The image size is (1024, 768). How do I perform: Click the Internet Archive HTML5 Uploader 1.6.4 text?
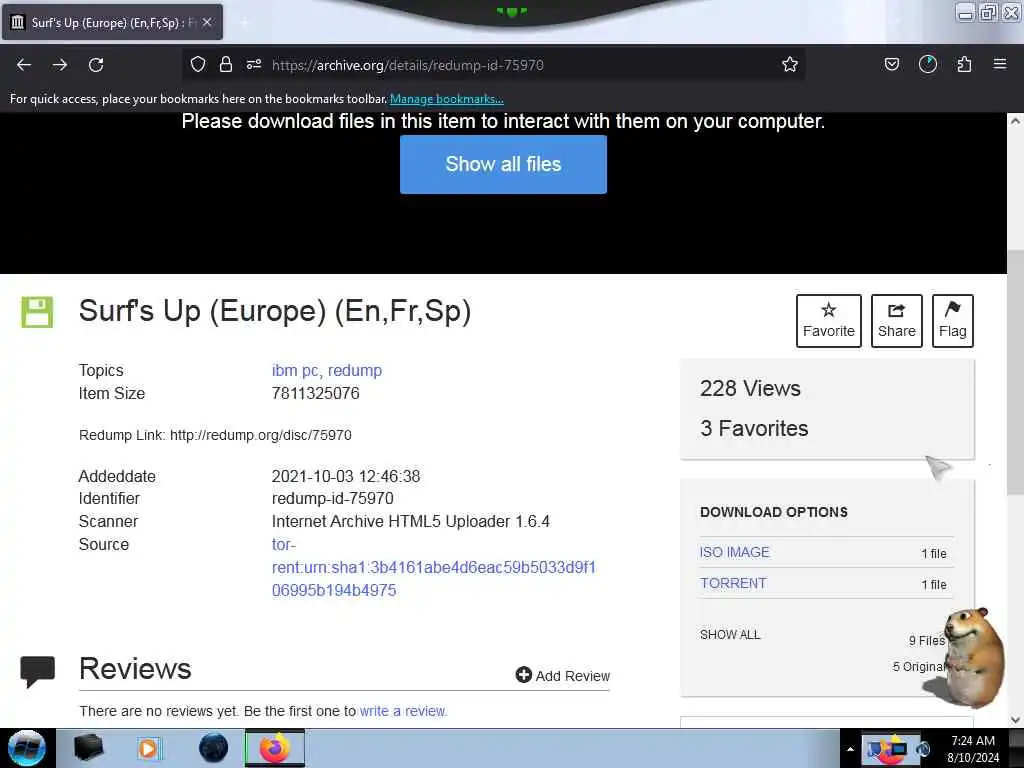pyautogui.click(x=411, y=521)
